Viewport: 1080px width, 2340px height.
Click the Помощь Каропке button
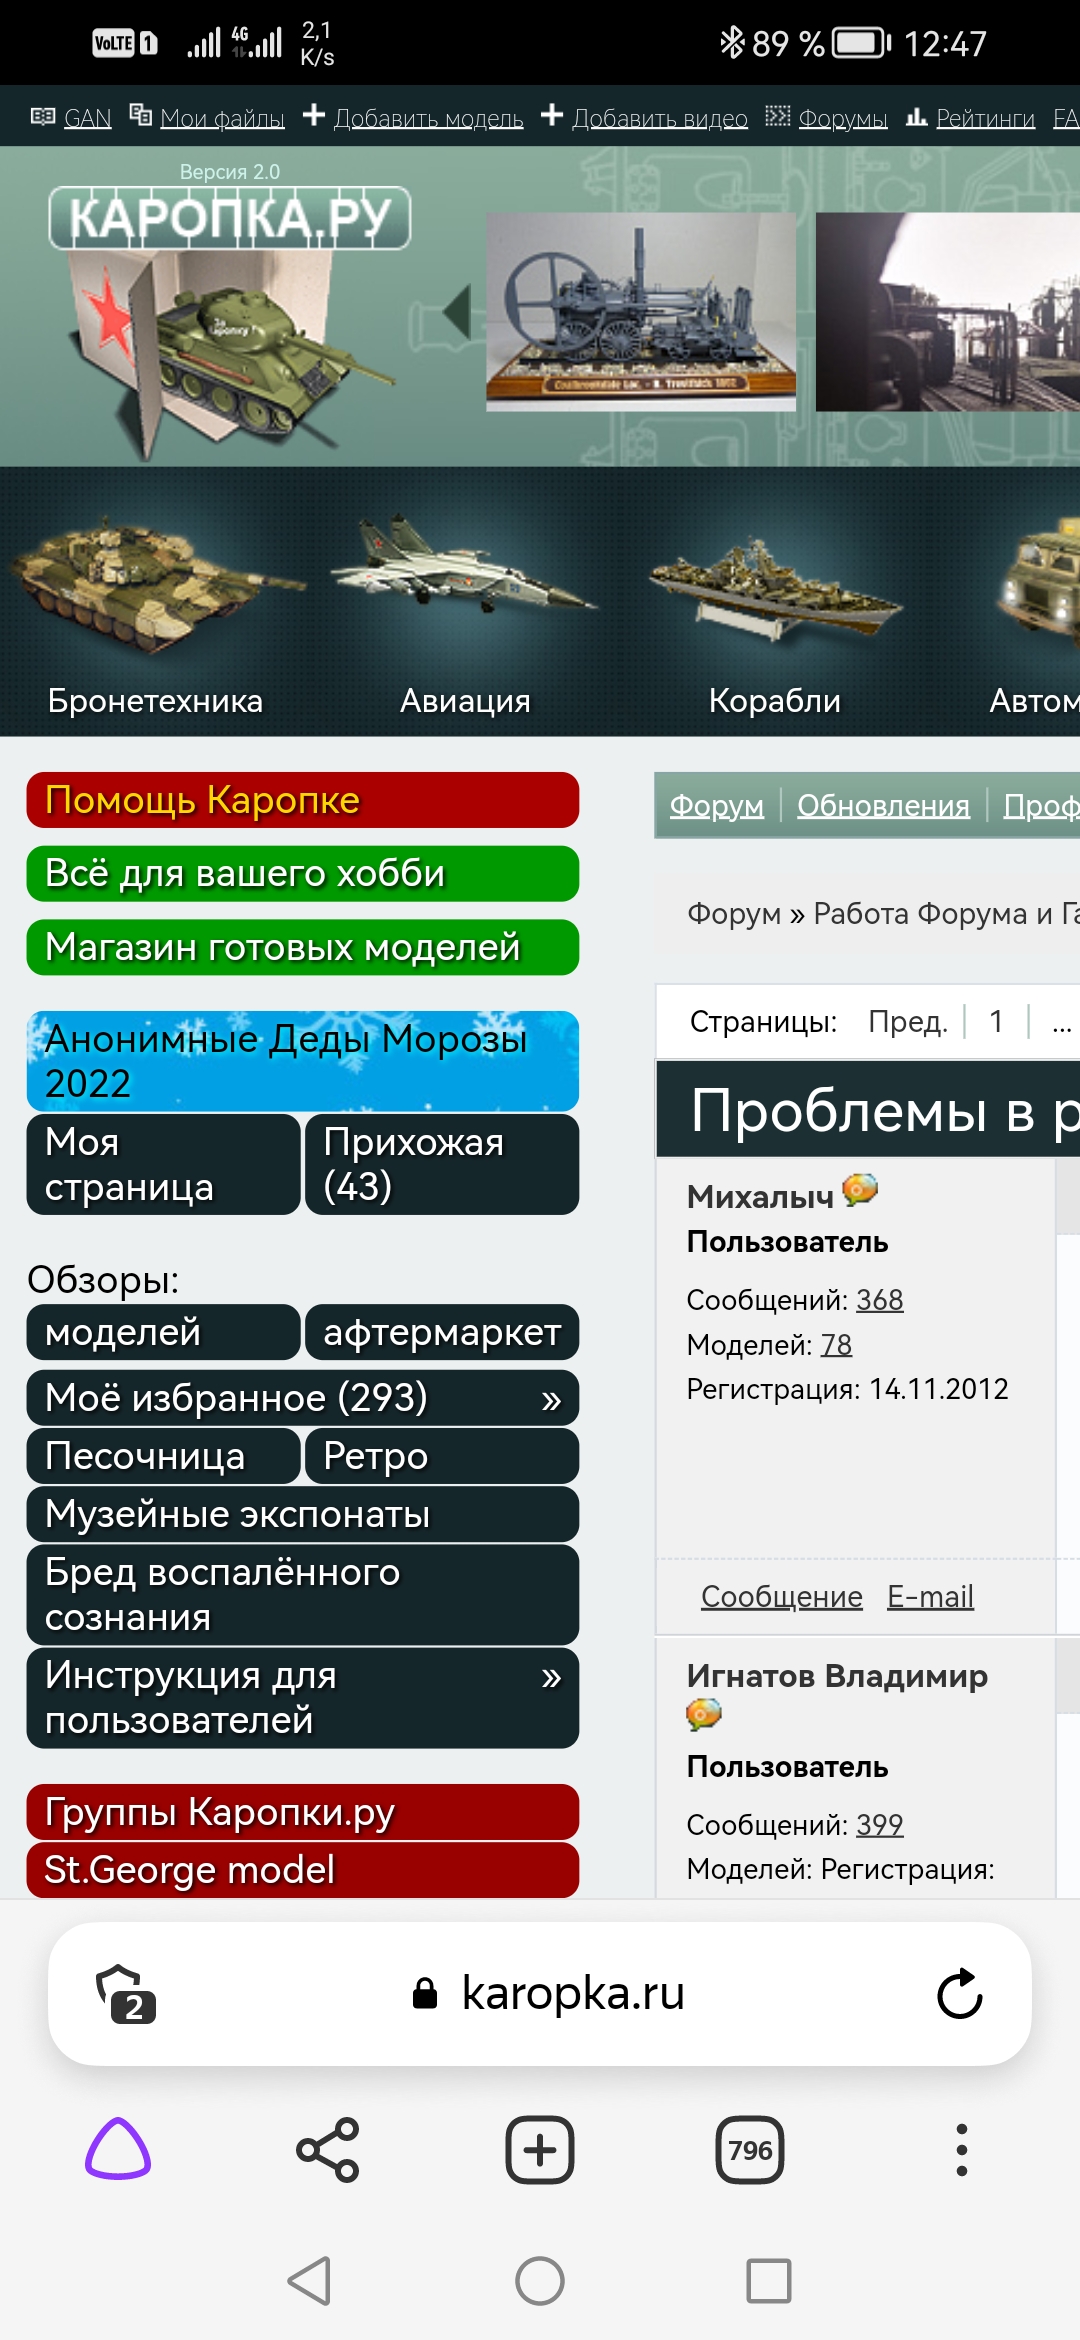(x=302, y=800)
